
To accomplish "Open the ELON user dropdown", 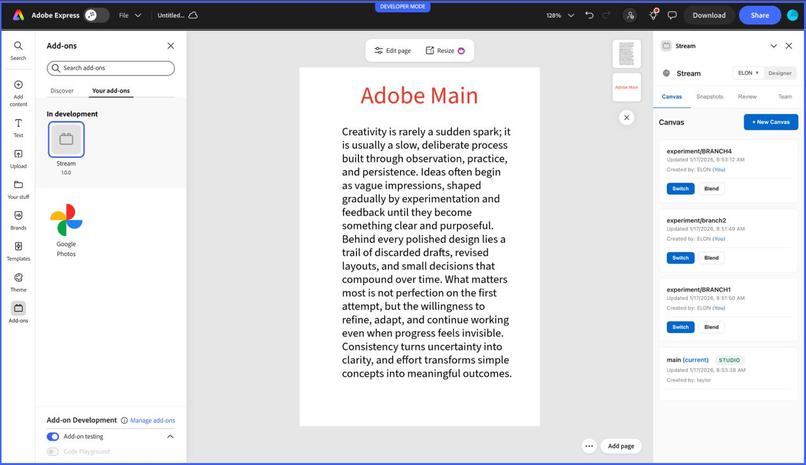I will click(x=748, y=73).
